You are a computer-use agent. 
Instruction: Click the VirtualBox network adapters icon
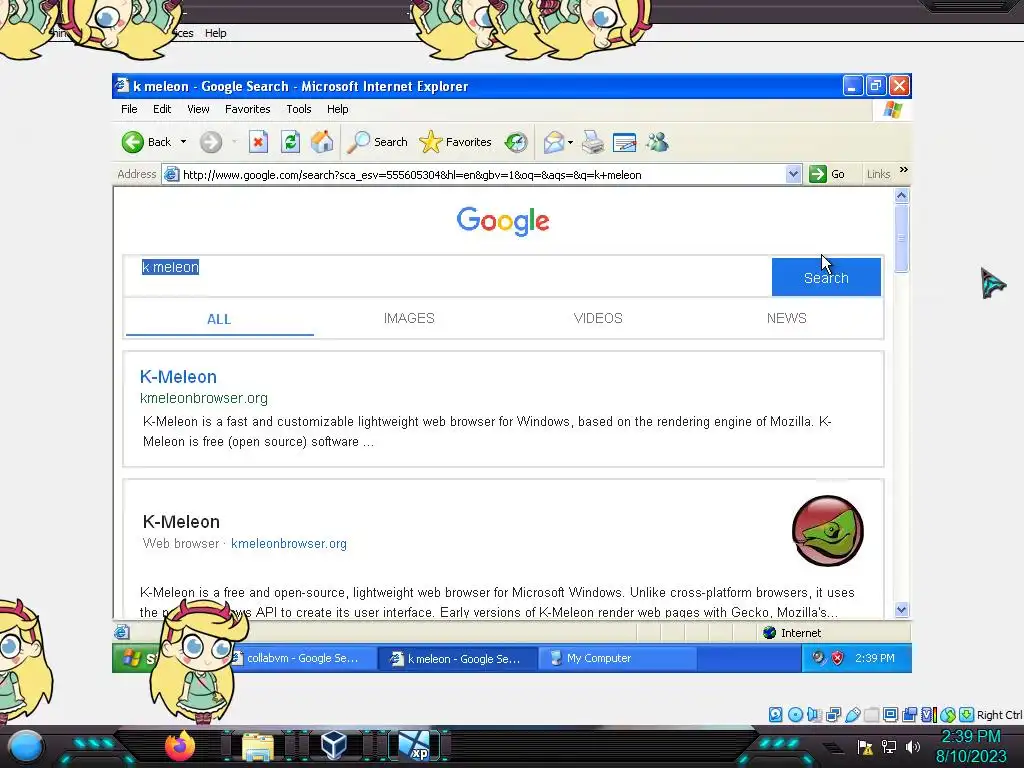point(833,714)
